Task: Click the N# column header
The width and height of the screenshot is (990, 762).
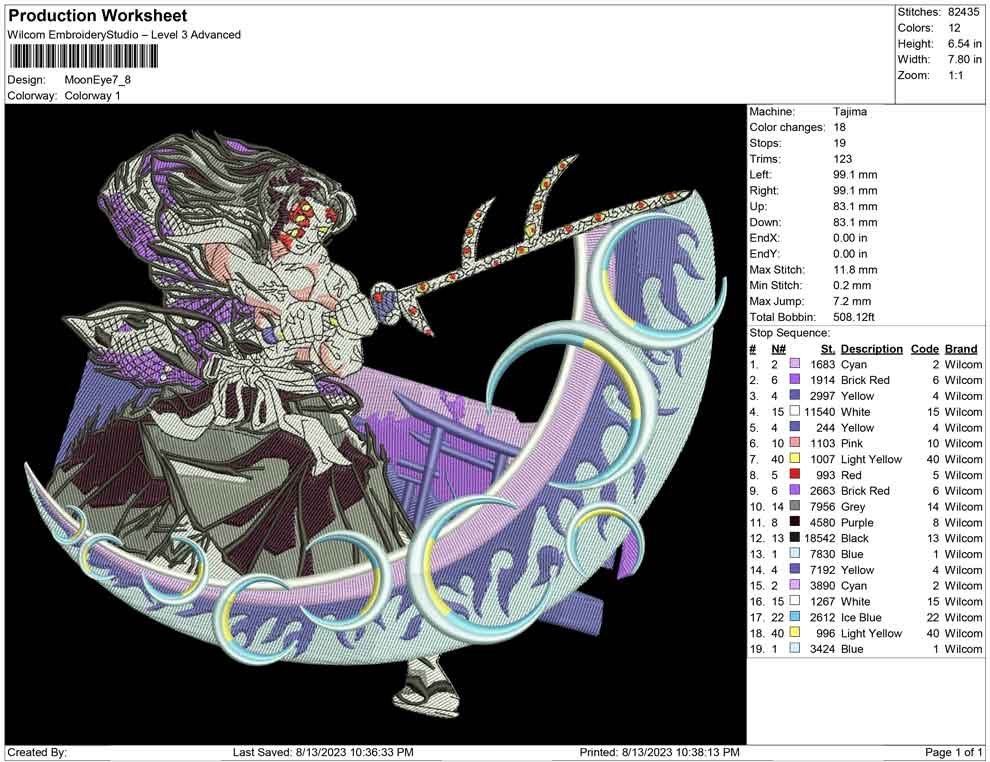Action: click(x=778, y=349)
